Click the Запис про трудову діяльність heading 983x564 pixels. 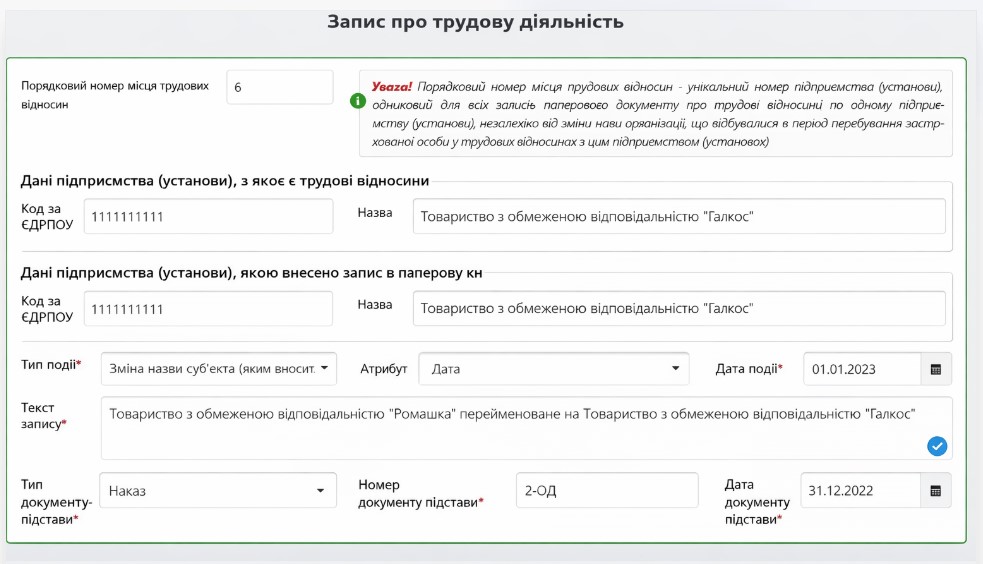[x=475, y=22]
